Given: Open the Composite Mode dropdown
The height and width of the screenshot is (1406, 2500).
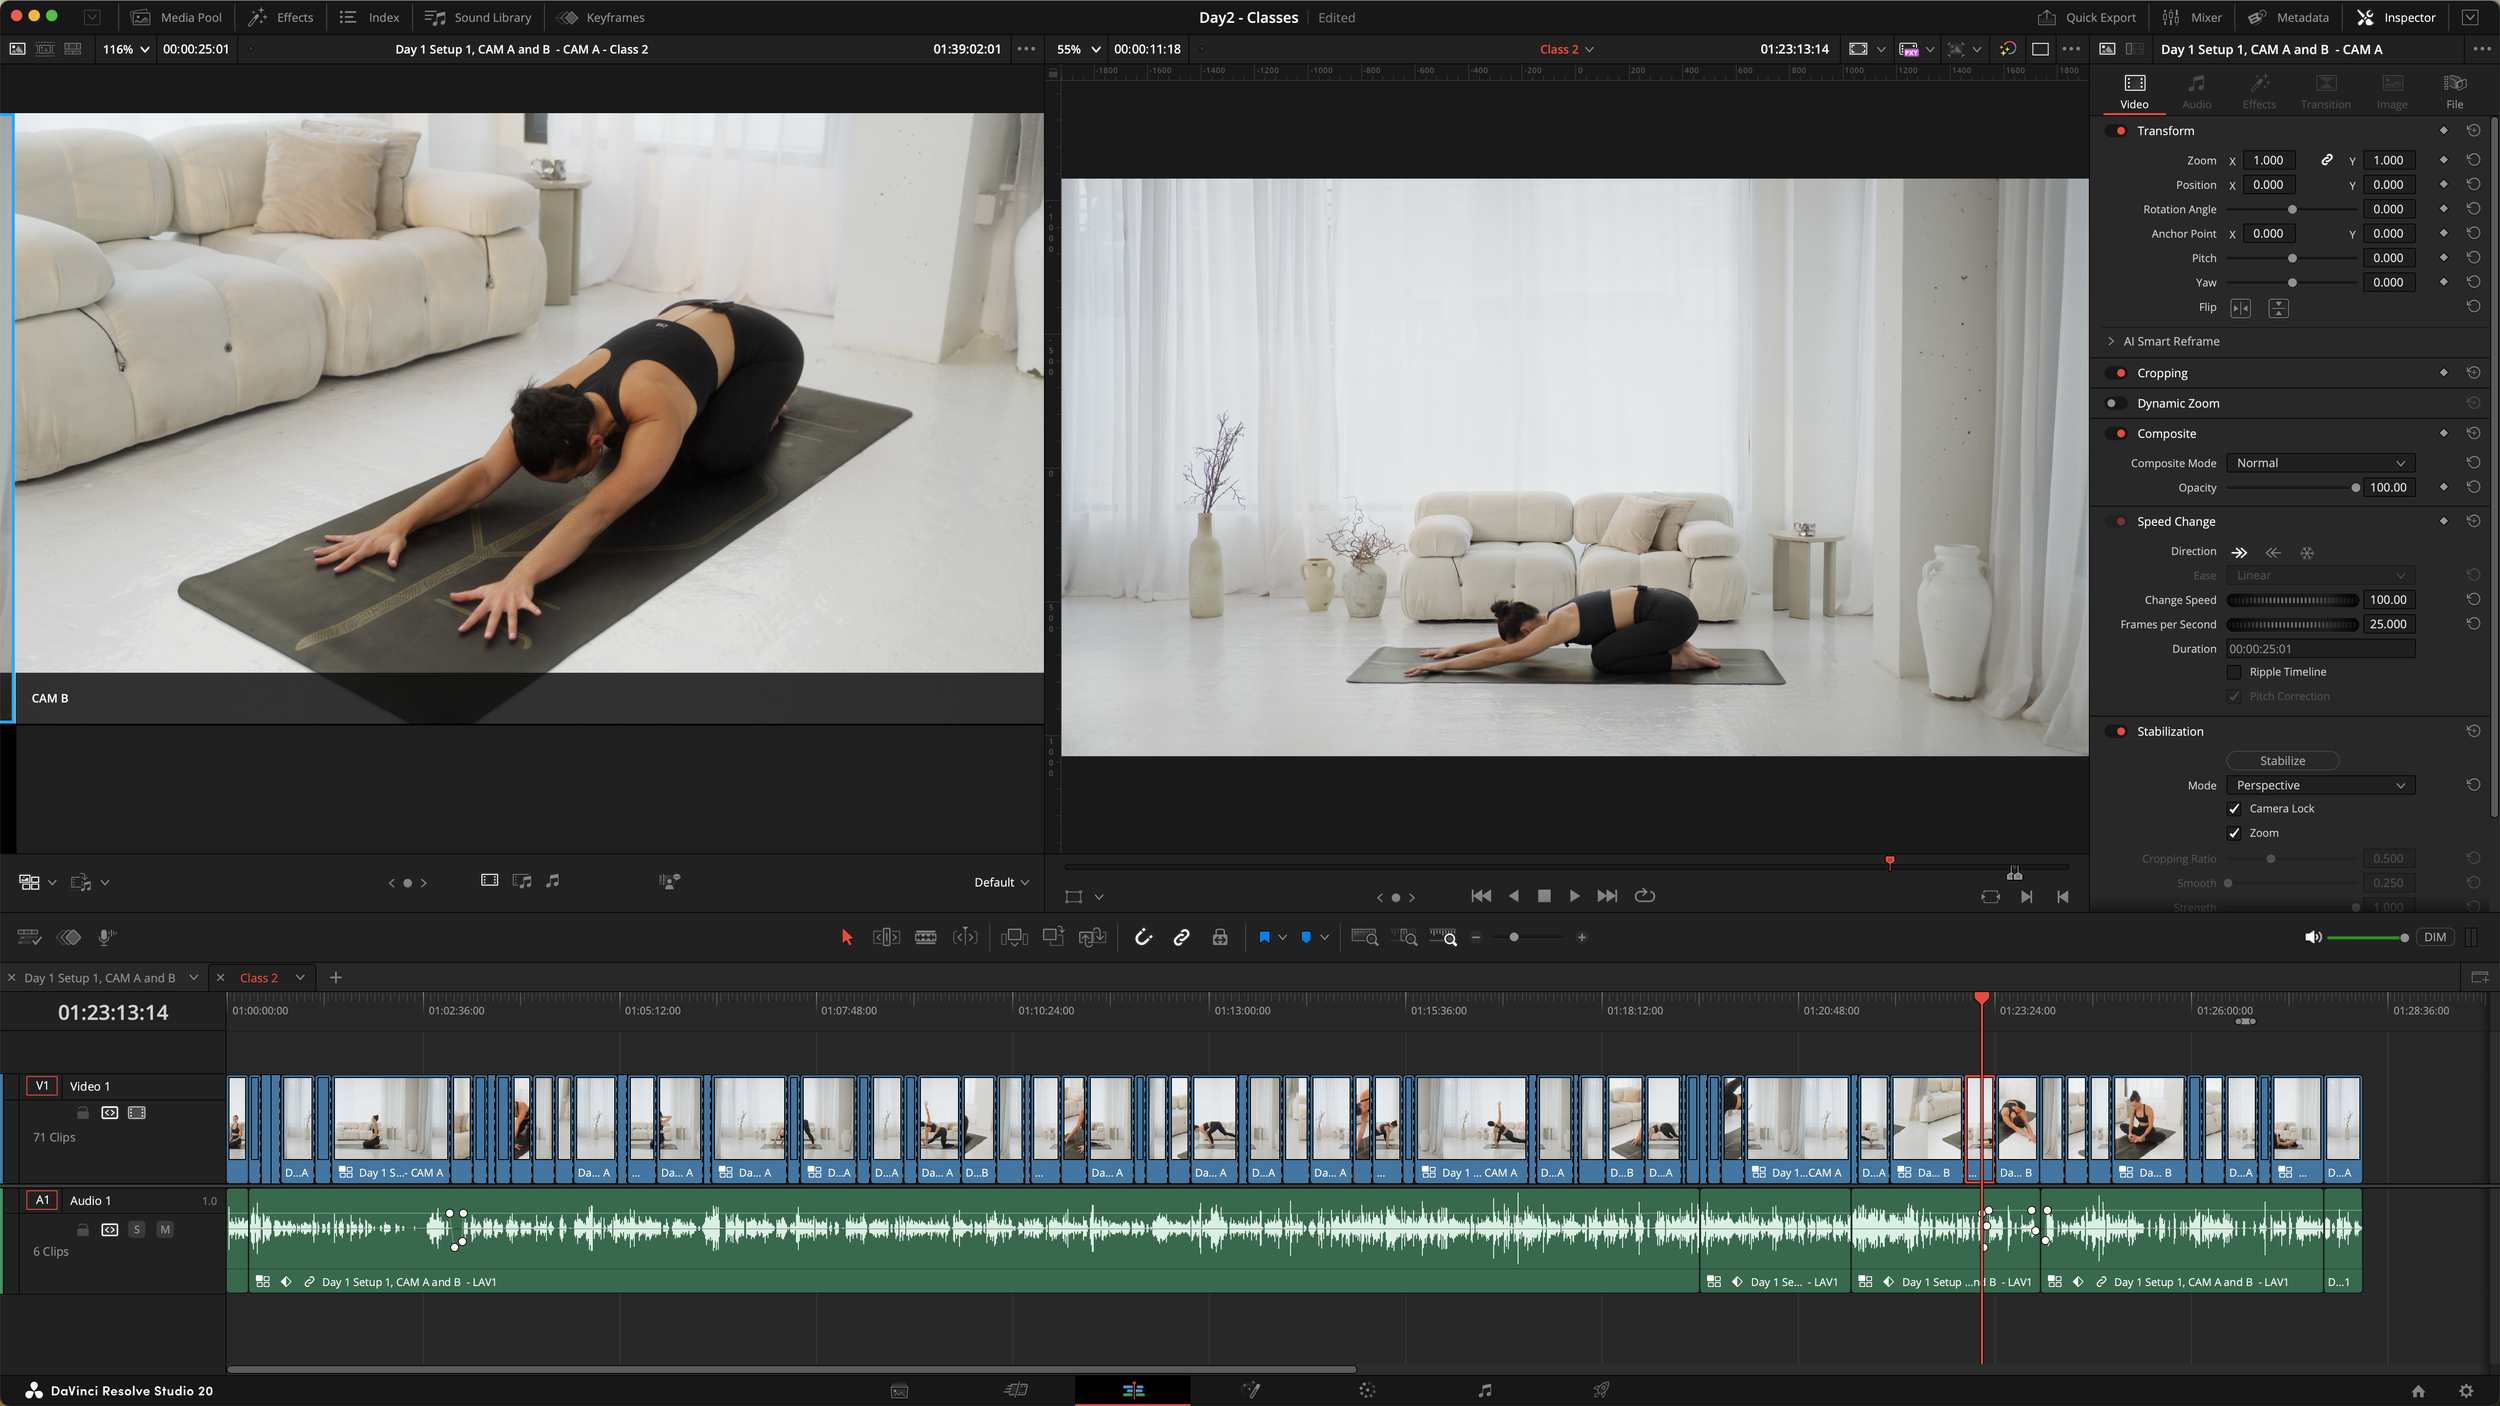Looking at the screenshot, I should [x=2320, y=463].
